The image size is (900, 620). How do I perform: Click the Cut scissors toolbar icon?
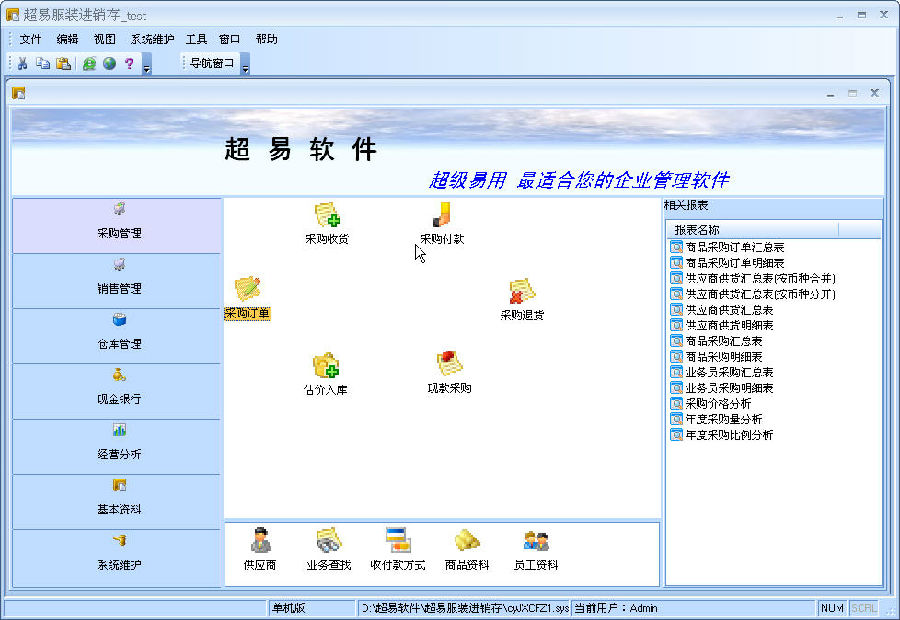tap(22, 63)
